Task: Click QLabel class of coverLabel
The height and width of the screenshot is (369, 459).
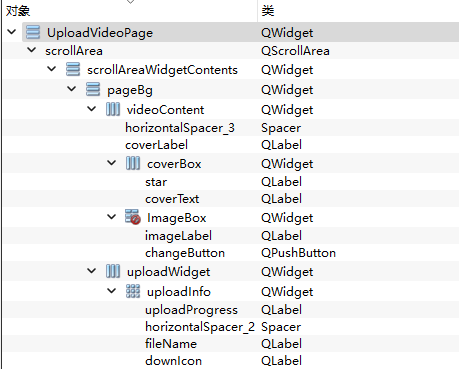Action: [282, 145]
